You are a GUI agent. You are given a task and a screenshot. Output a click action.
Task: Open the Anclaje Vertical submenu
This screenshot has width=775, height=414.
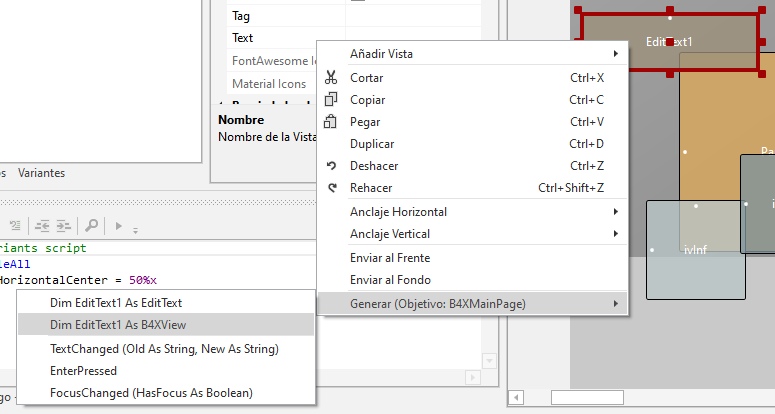point(470,234)
